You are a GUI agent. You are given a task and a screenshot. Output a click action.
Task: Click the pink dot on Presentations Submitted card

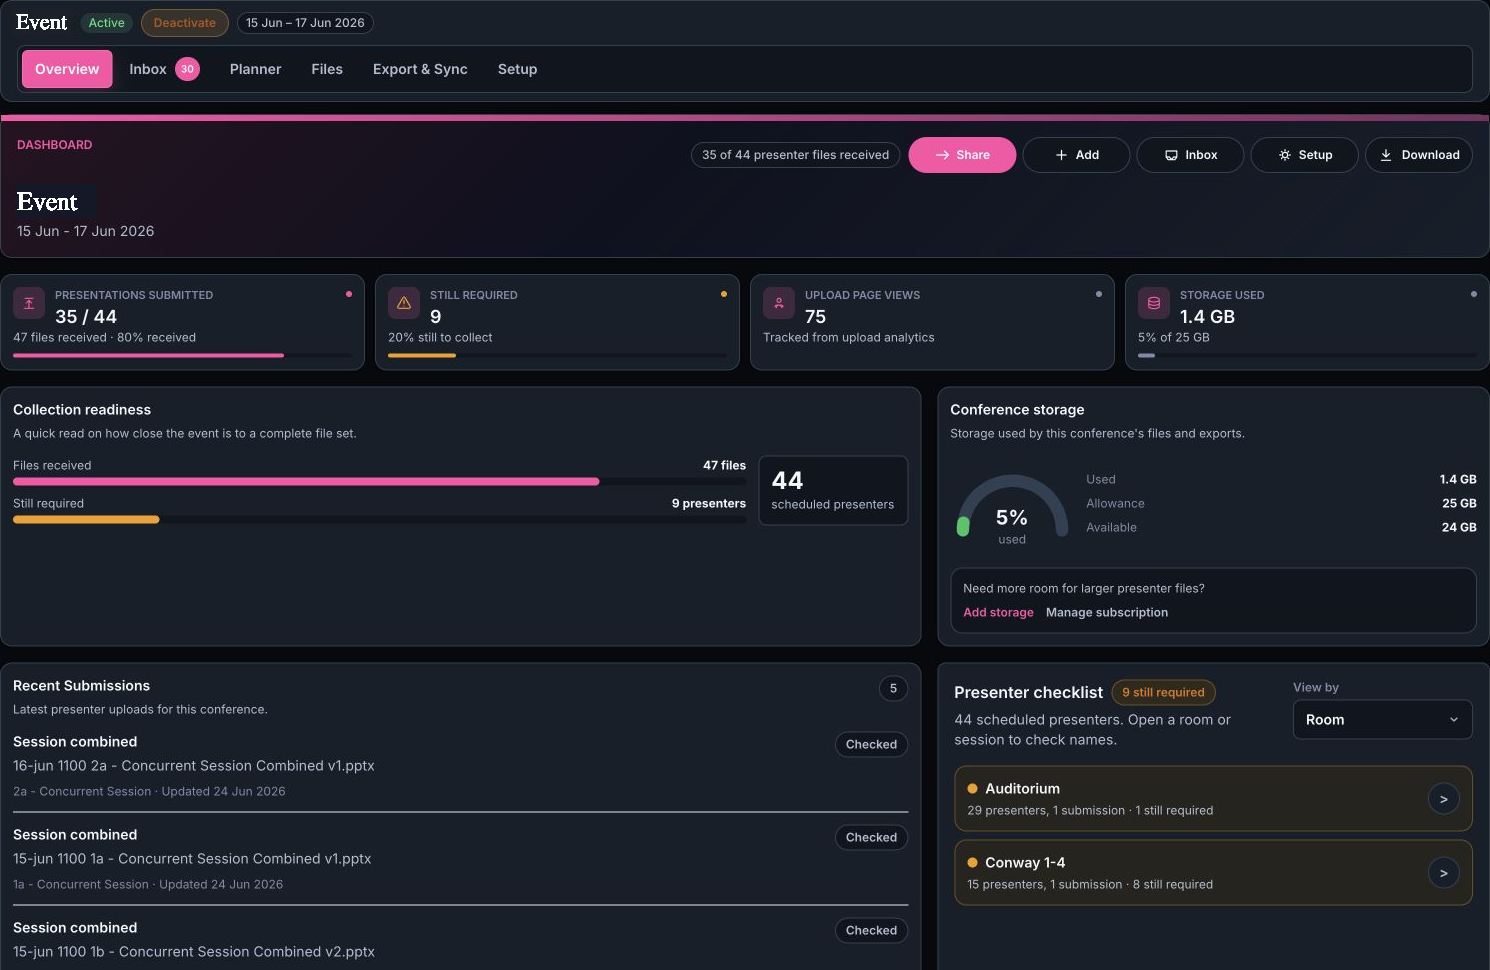click(349, 294)
